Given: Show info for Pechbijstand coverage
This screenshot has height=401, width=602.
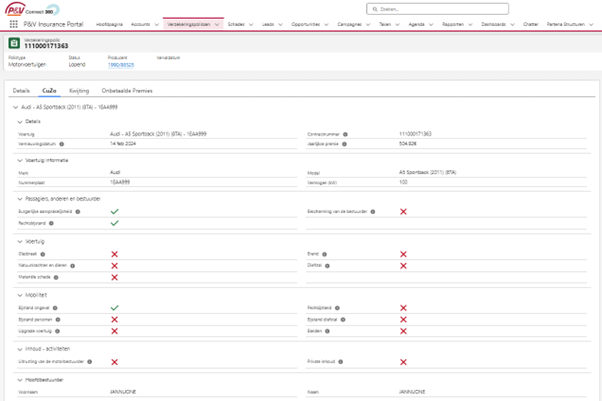Looking at the screenshot, I should pyautogui.click(x=337, y=308).
